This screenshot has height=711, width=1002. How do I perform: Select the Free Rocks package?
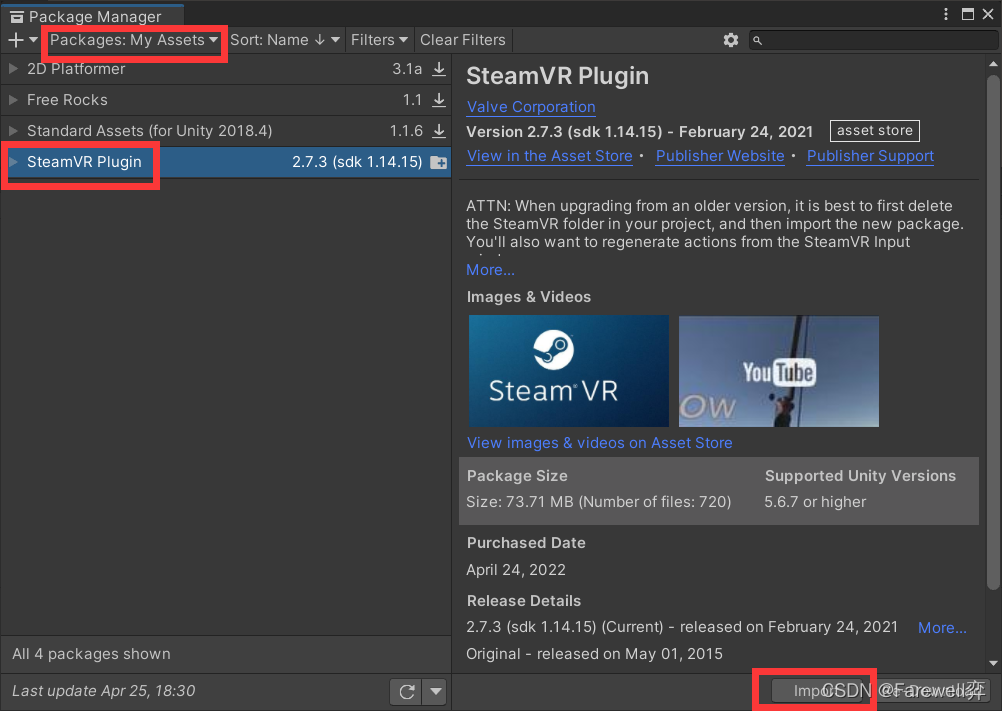226,100
